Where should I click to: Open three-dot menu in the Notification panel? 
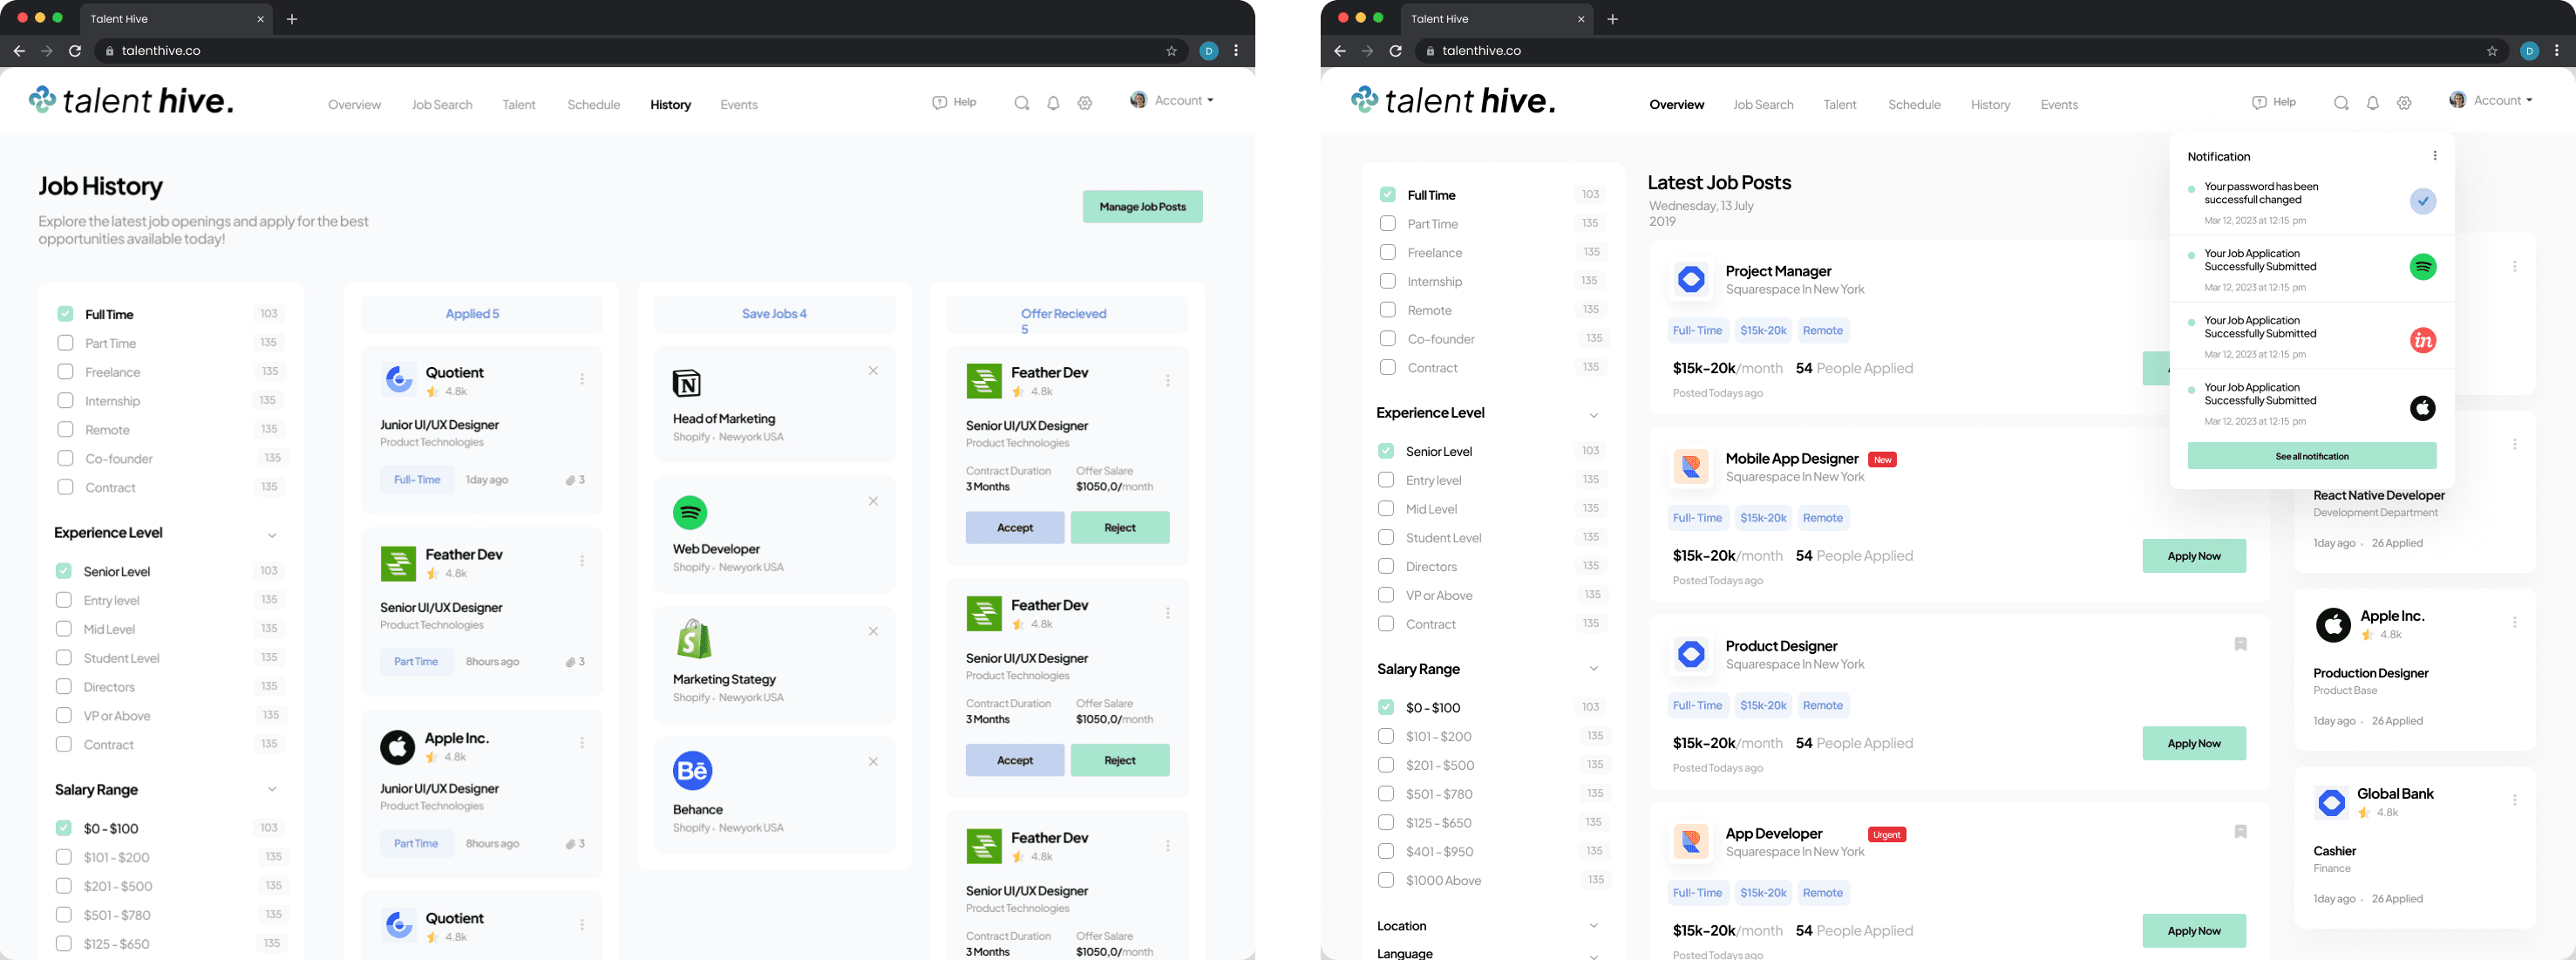2434,156
